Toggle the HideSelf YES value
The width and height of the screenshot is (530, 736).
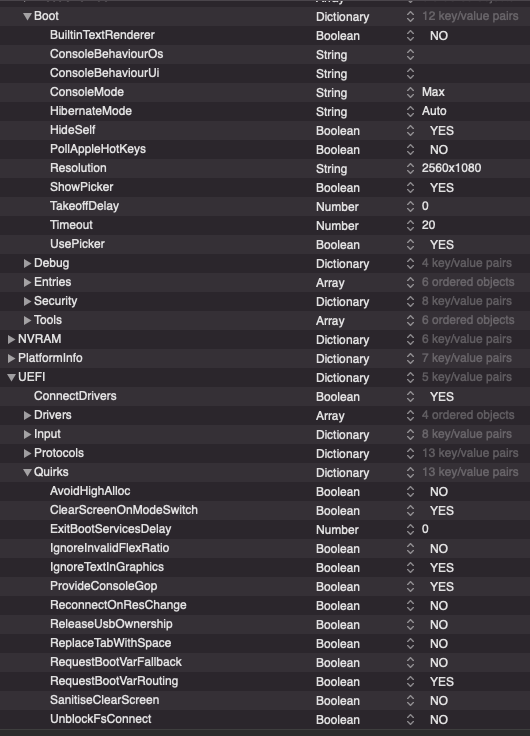[x=442, y=130]
